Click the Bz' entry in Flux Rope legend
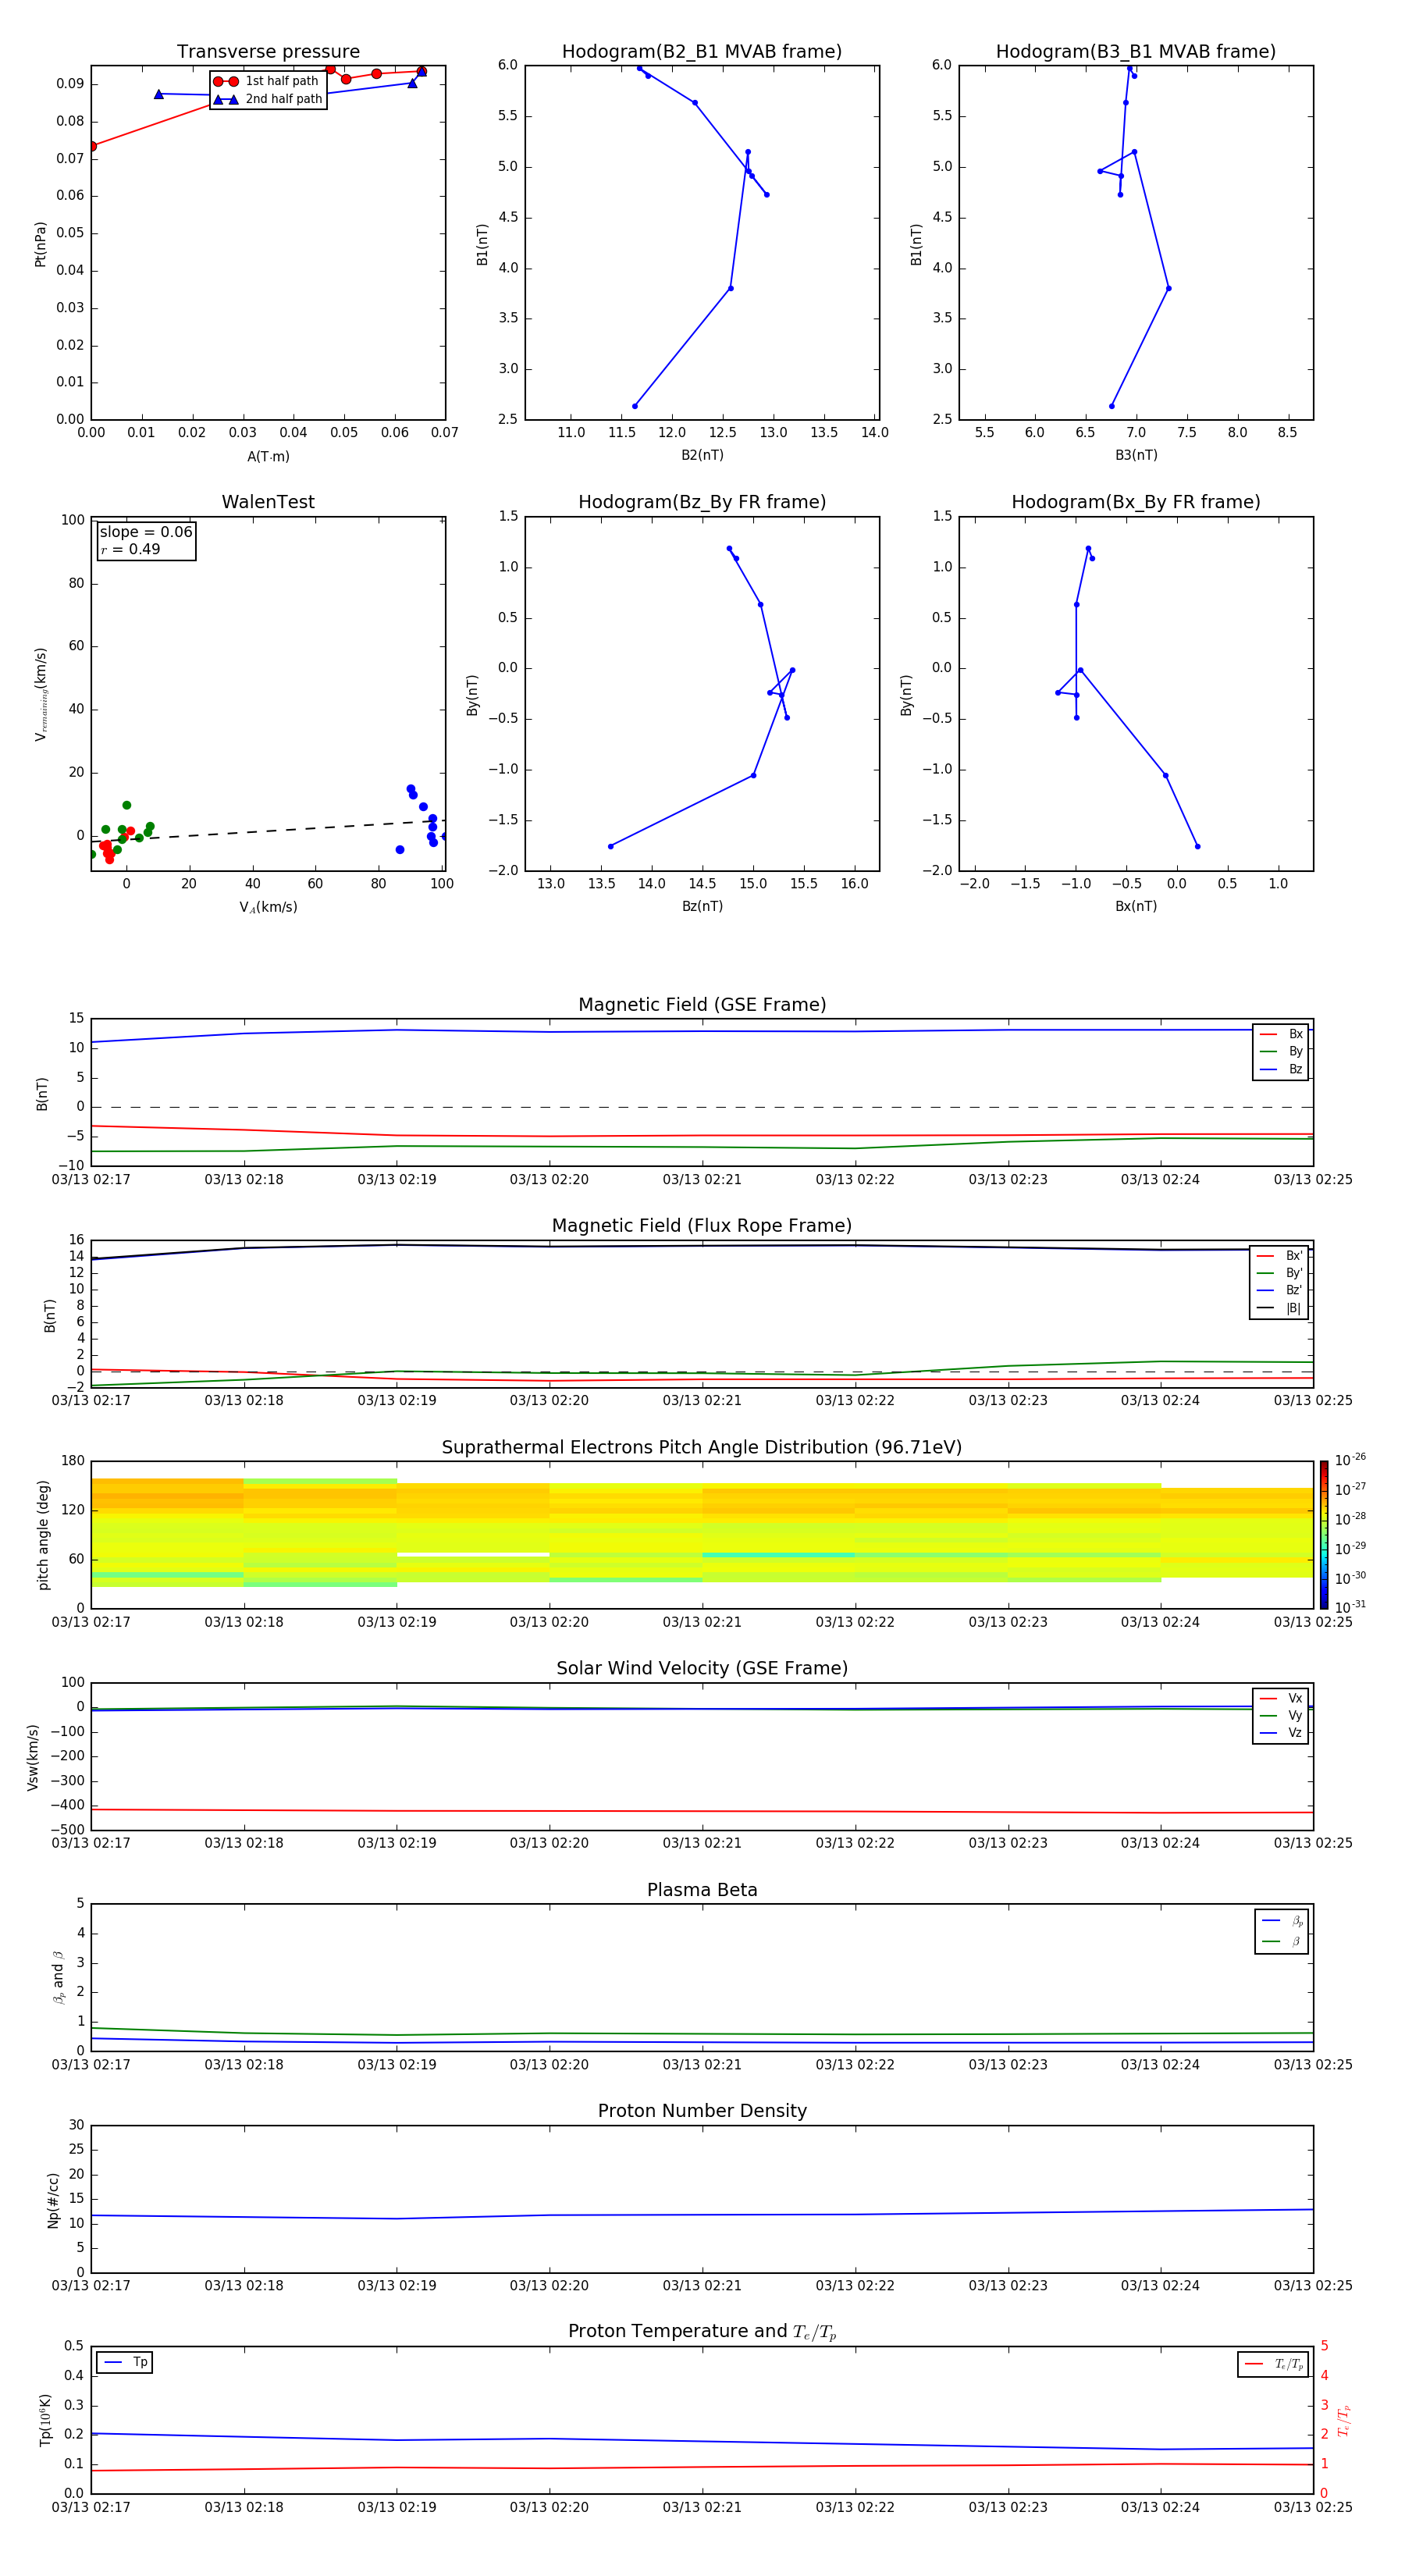The height and width of the screenshot is (2576, 1405). (1280, 1290)
